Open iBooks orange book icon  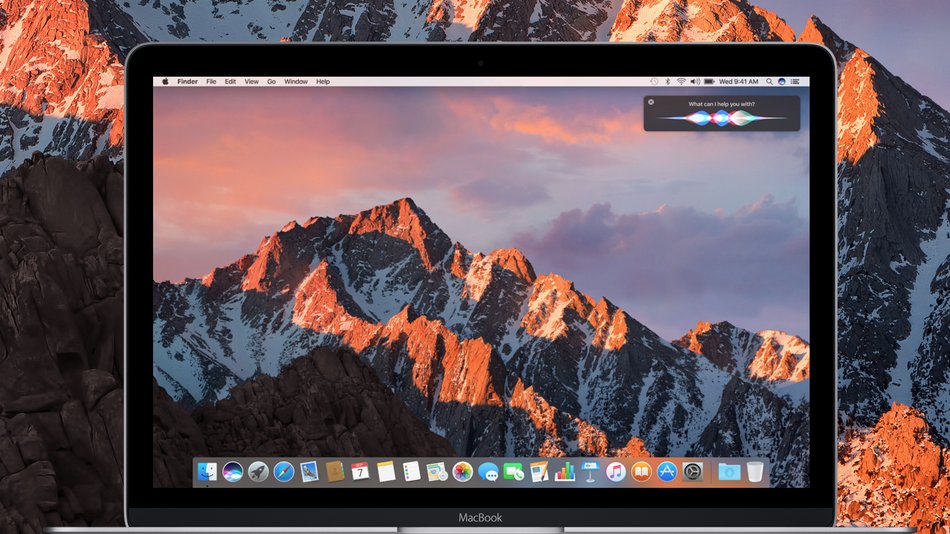(x=641, y=472)
